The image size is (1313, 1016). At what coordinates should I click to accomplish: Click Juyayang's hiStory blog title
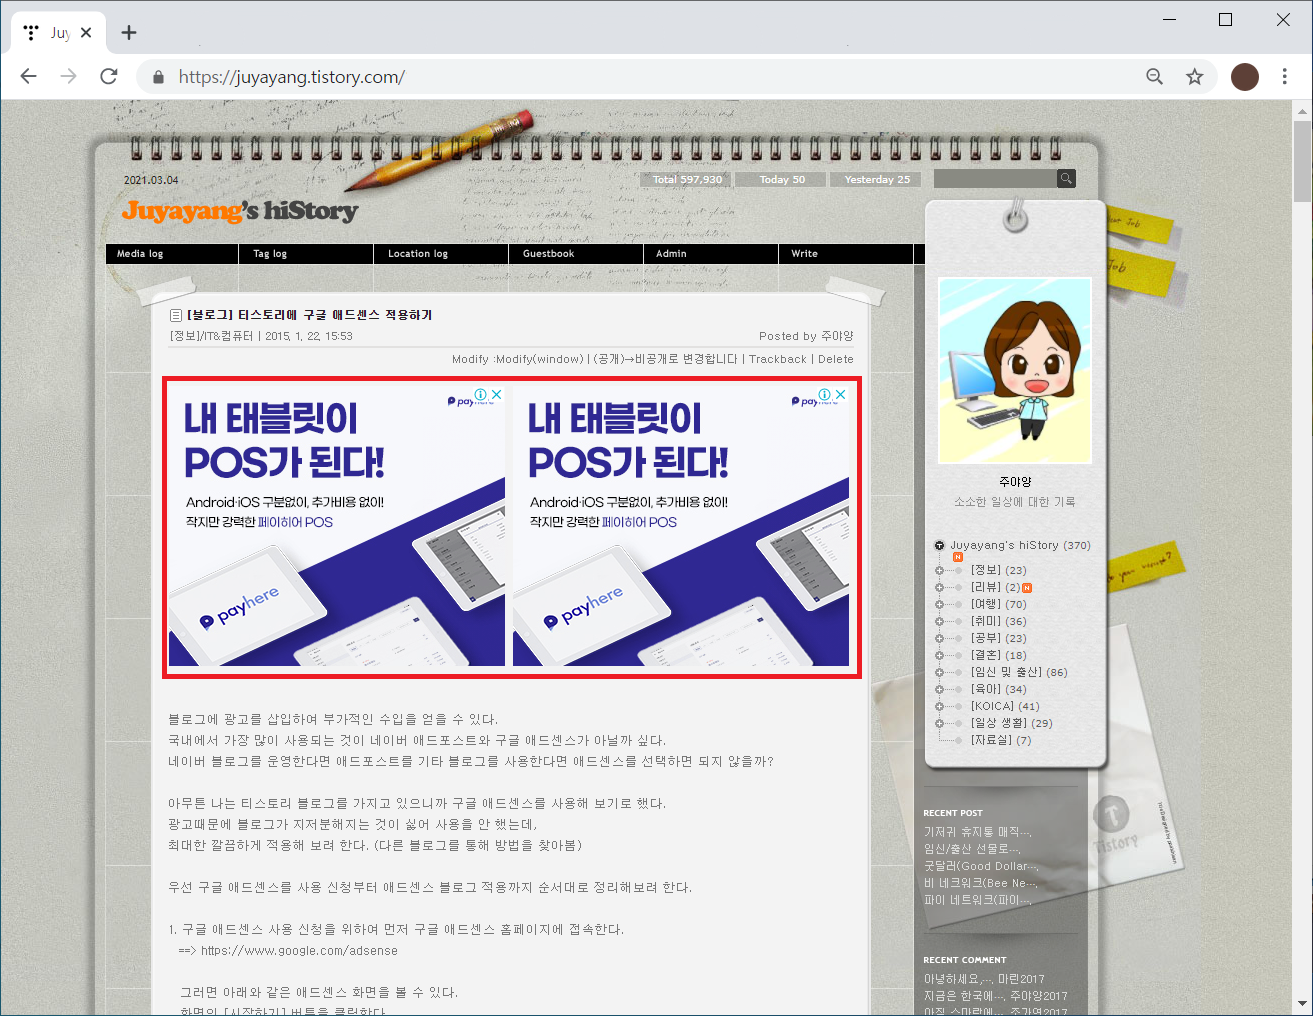point(240,211)
